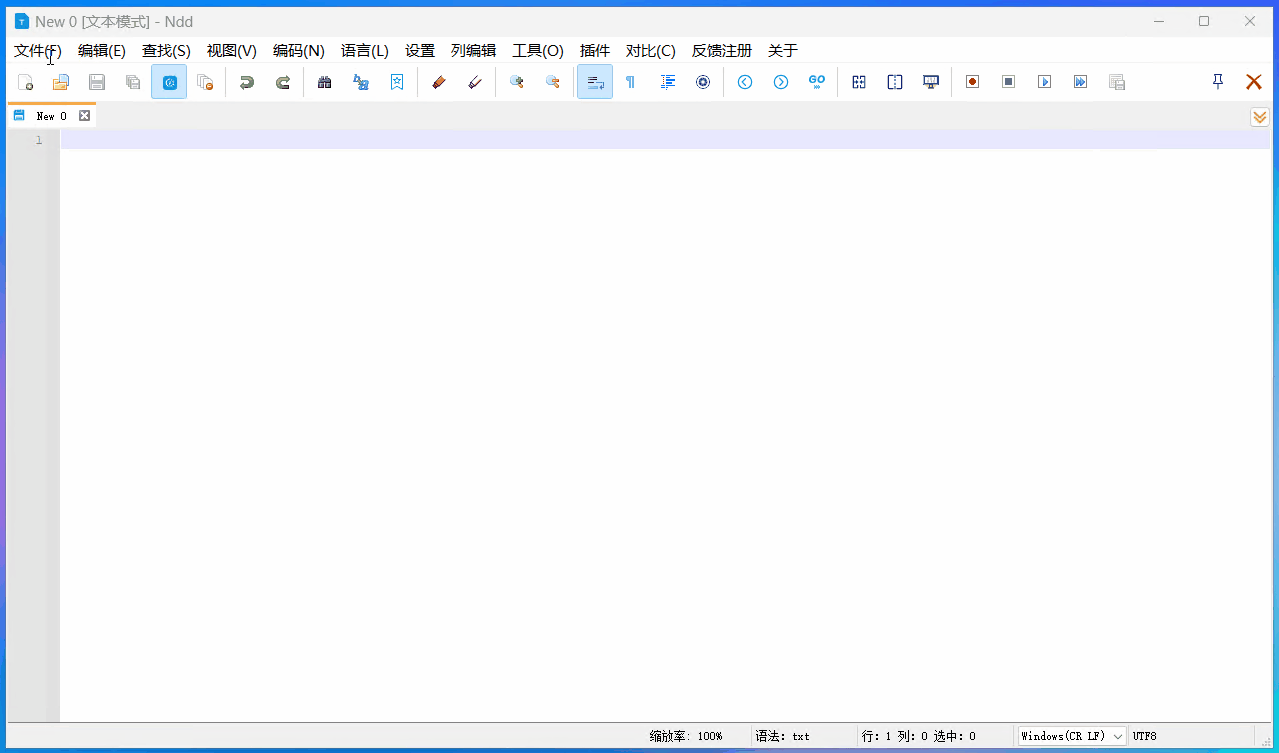Click the file compare icon
Image resolution: width=1279 pixels, height=753 pixels.
coord(859,82)
